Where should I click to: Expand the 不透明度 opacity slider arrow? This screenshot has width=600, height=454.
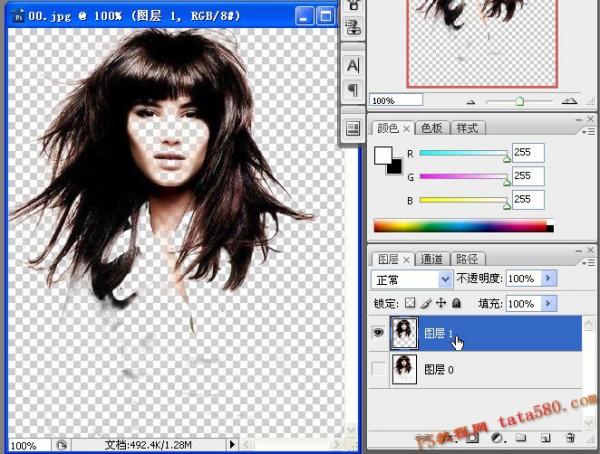click(548, 279)
